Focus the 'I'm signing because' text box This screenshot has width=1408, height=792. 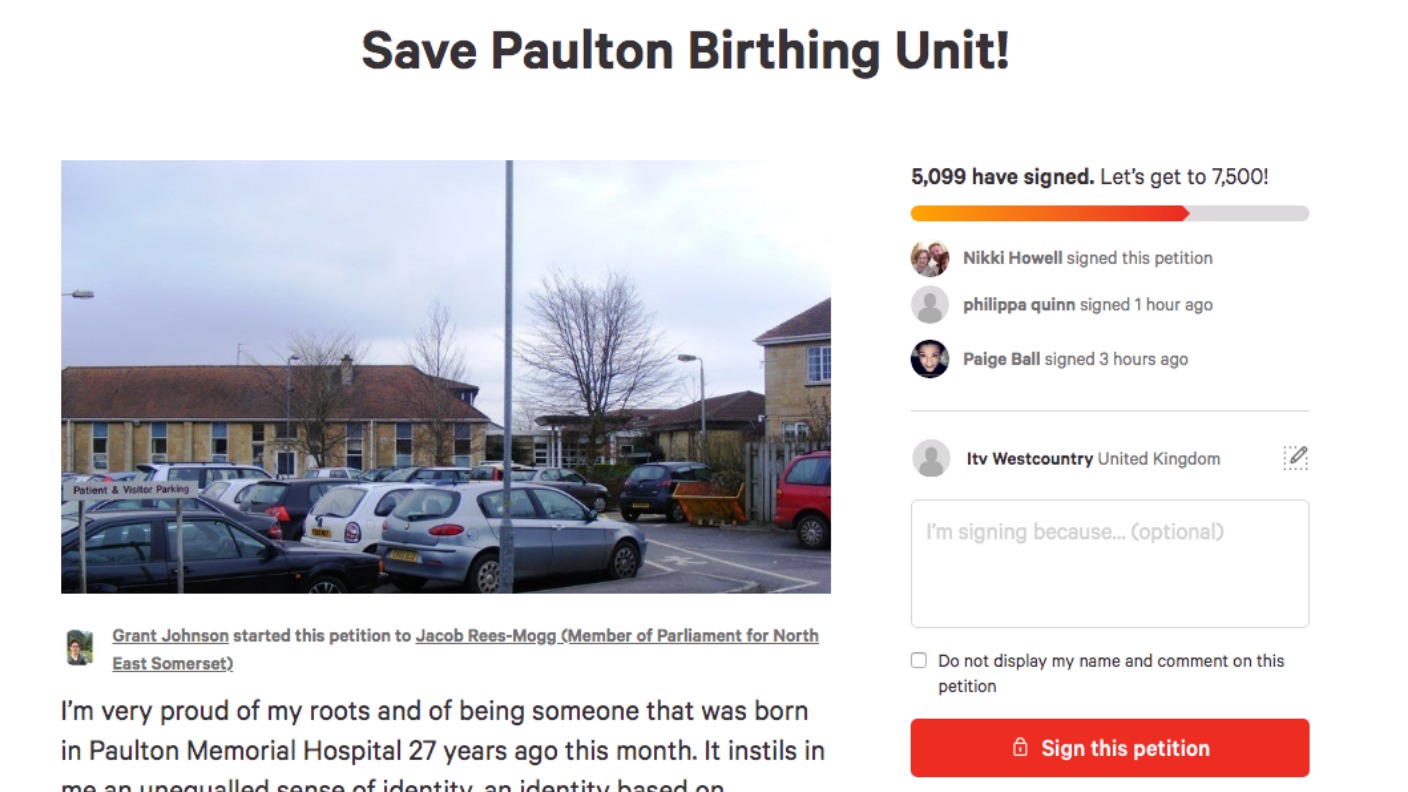1110,564
